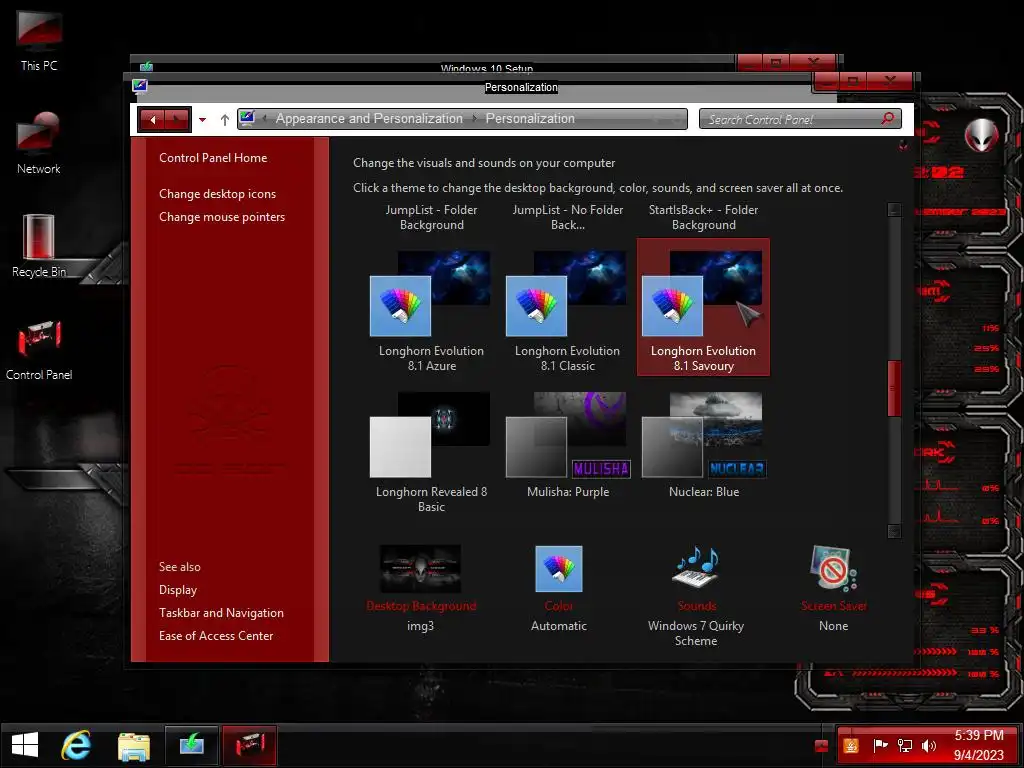Screen dimensions: 1024x768
Task: Click theme list scrollbar down arrow
Action: [894, 532]
